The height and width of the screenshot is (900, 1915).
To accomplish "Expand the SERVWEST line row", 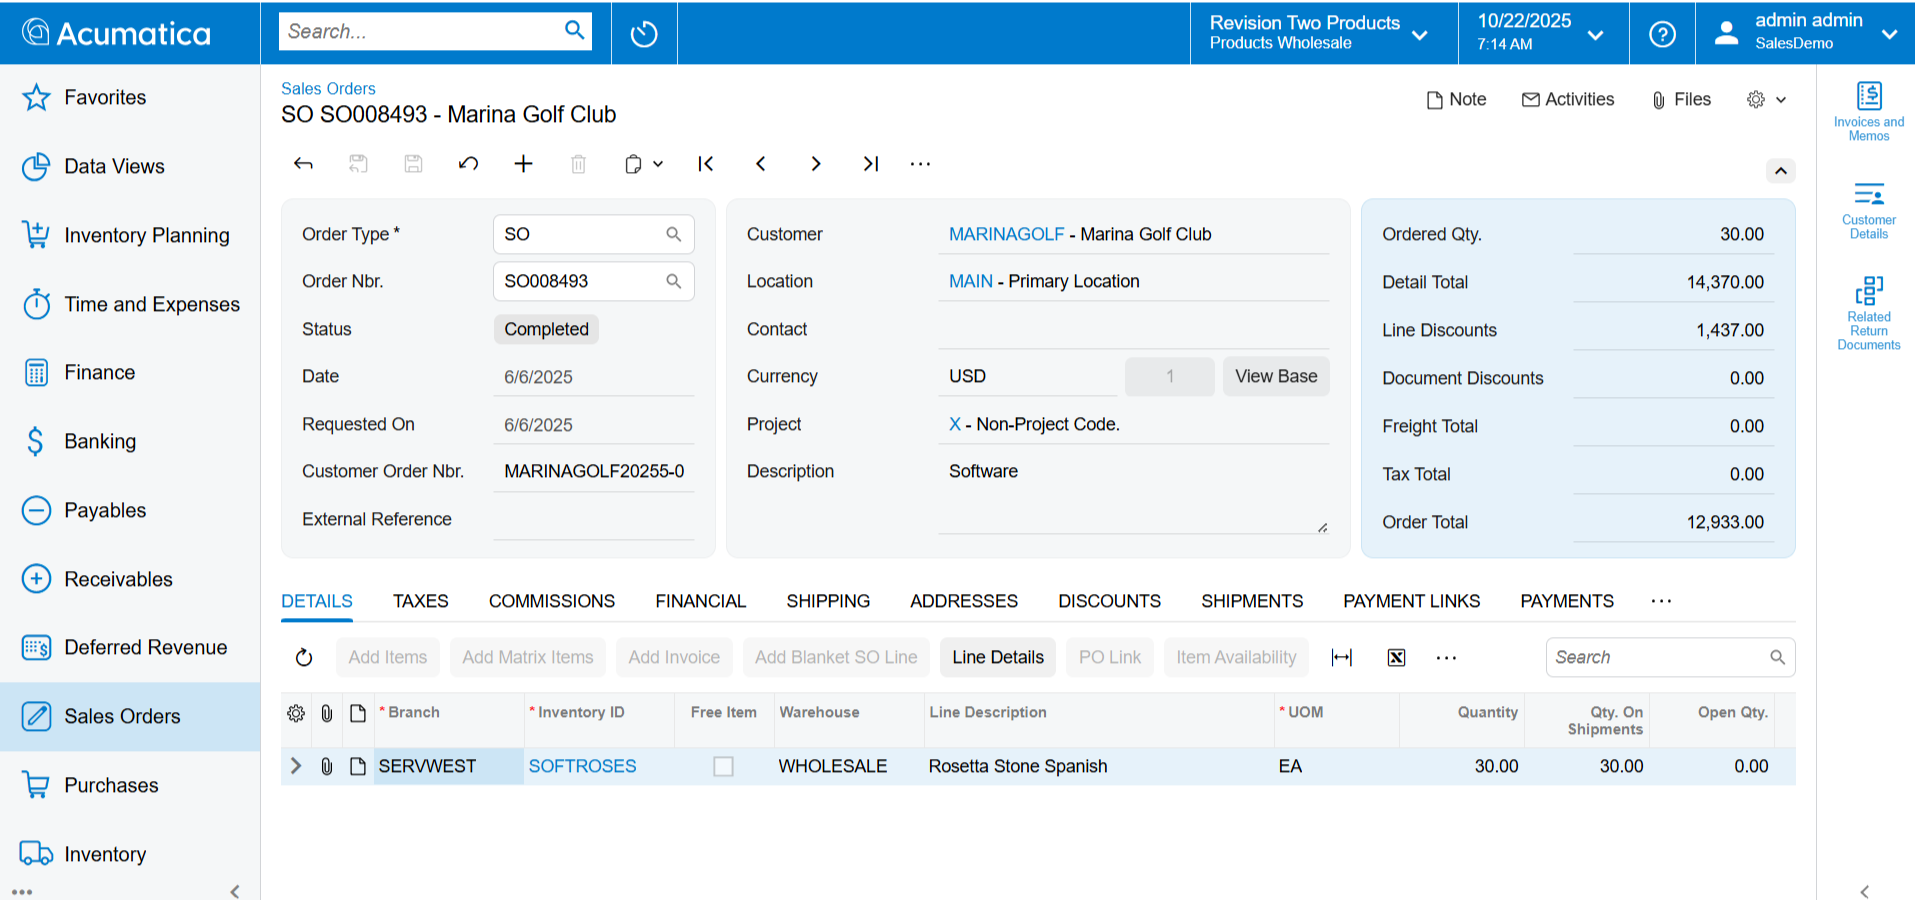I will pos(296,766).
